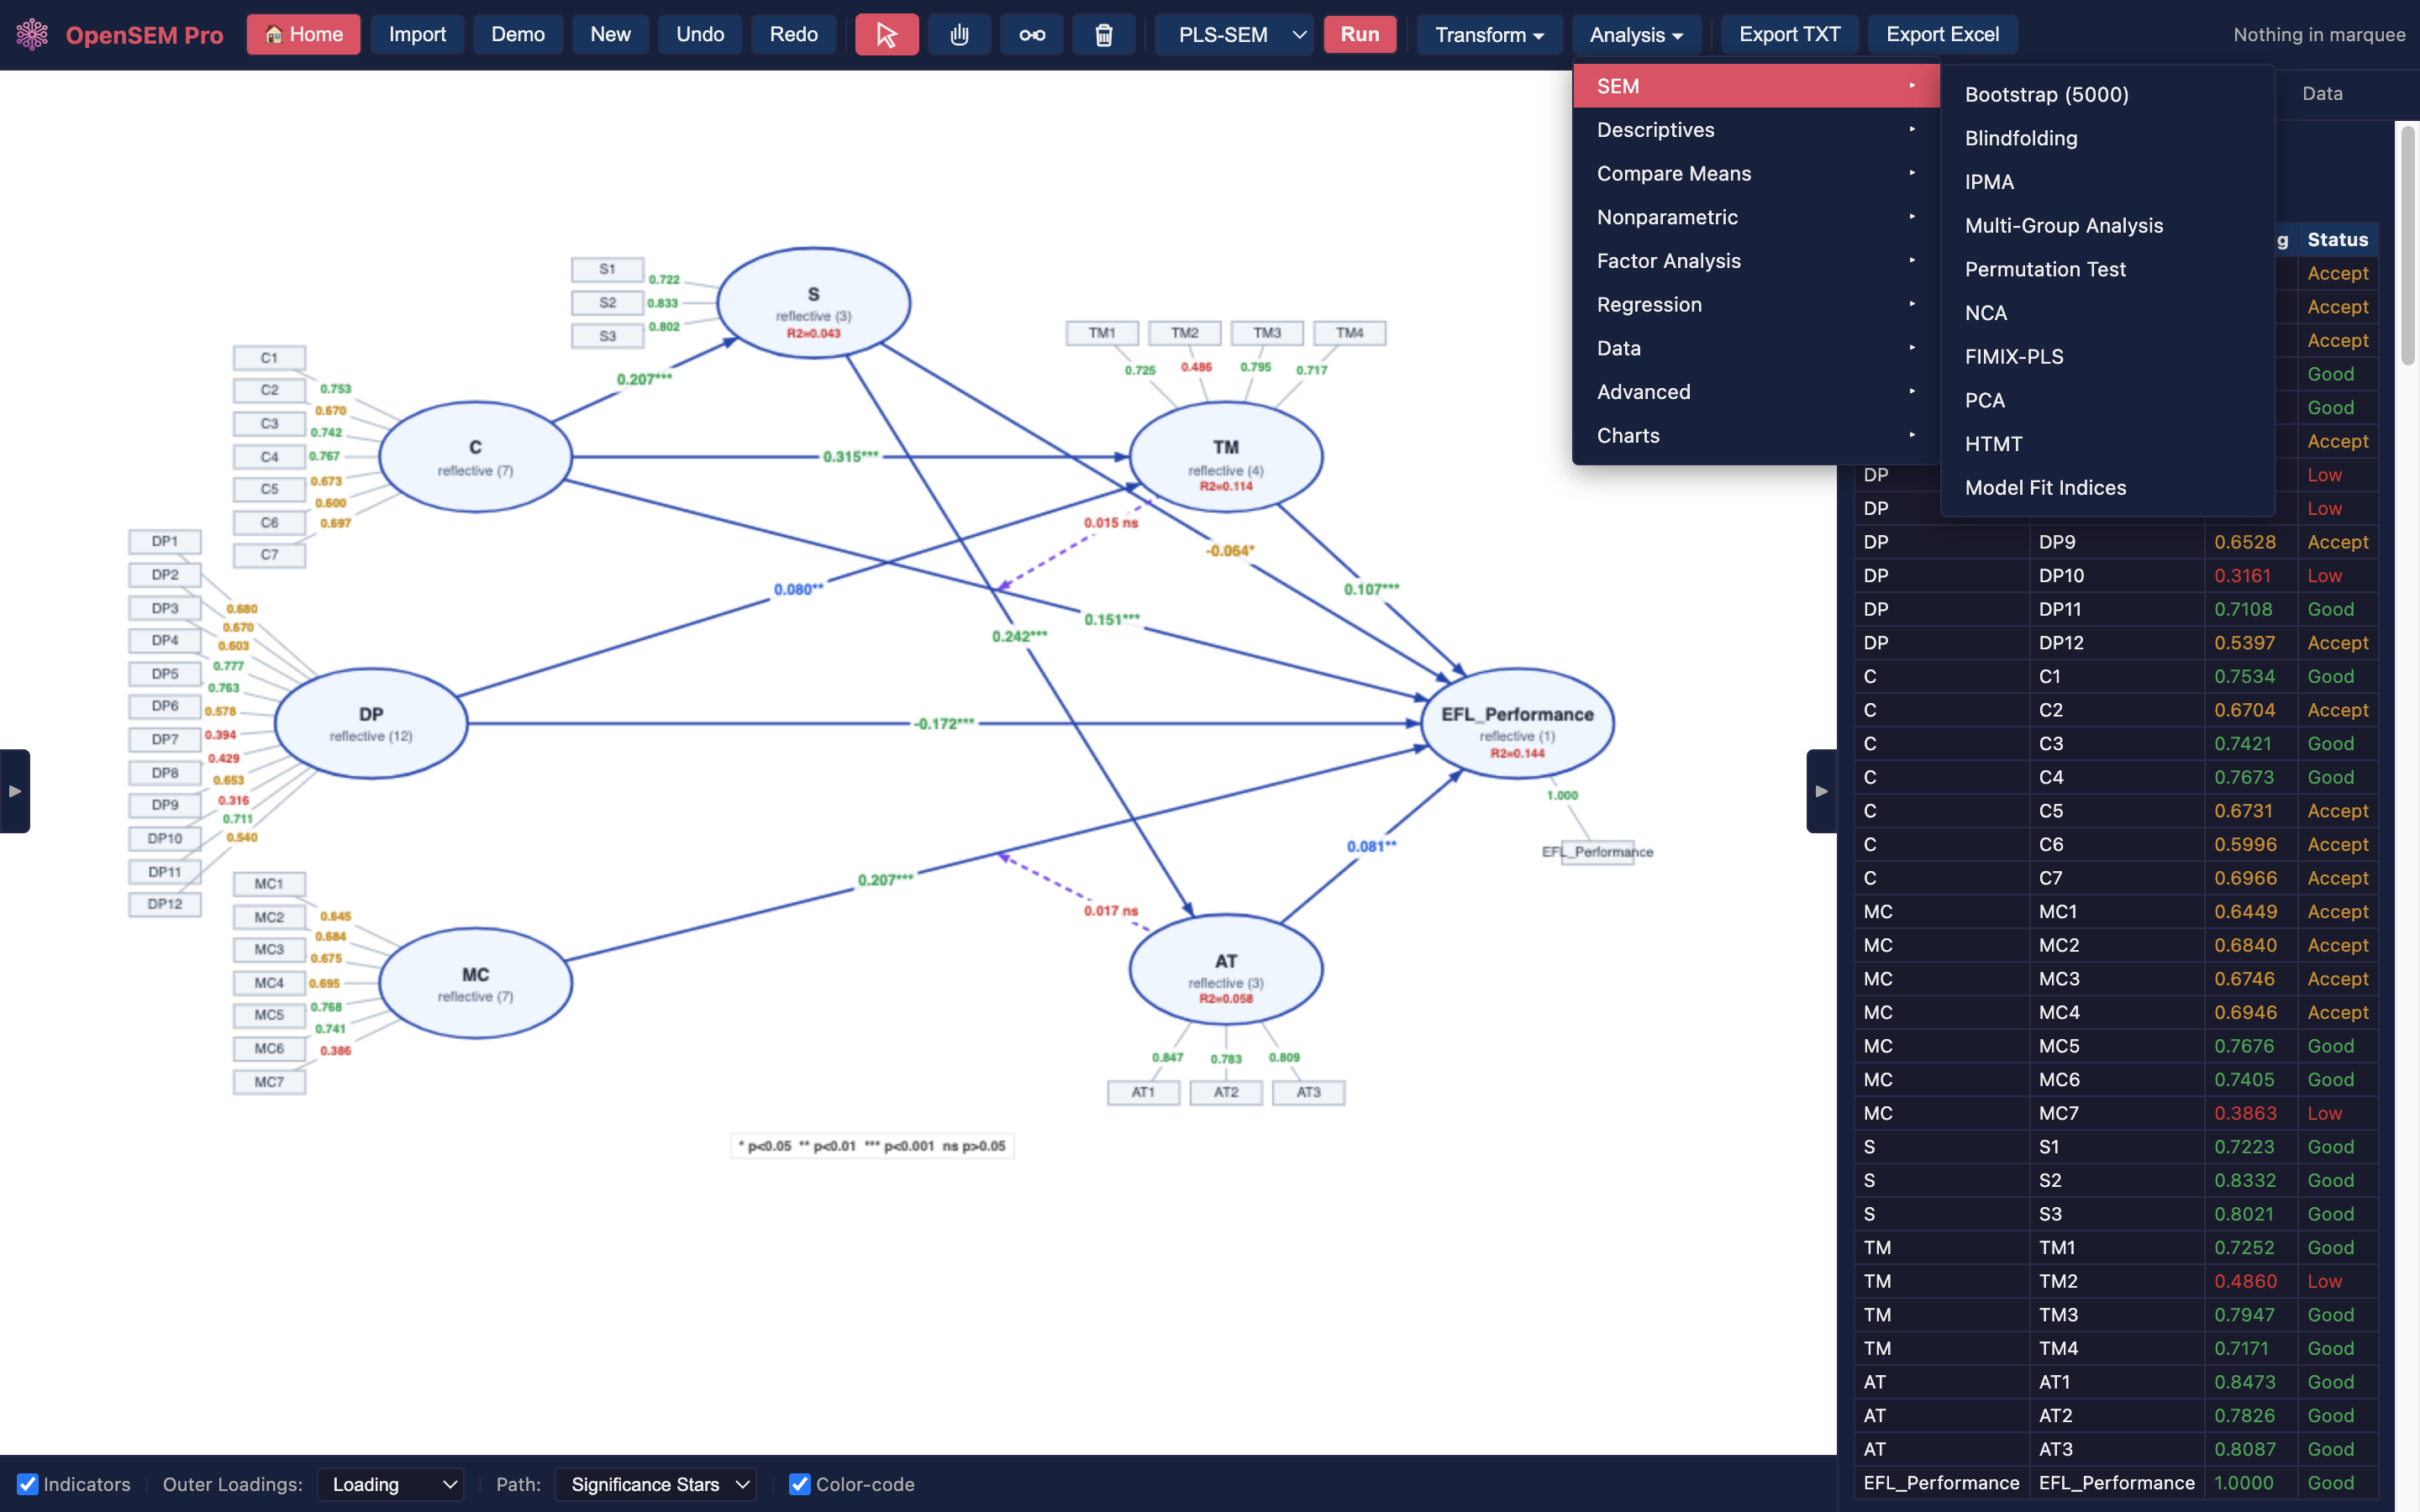The height and width of the screenshot is (1512, 2420).
Task: Select the link connector tool
Action: 1031,35
